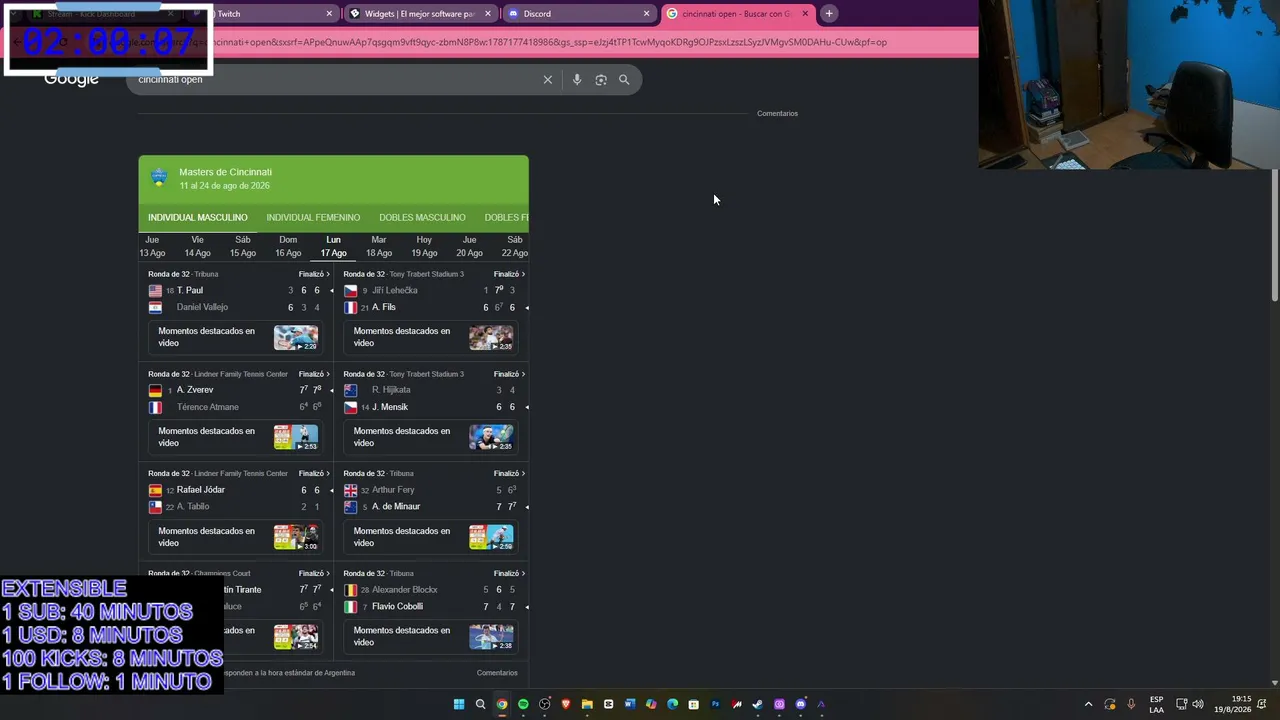Screen dimensions: 1280x720
Task: Open the Windows Start menu
Action: [x=459, y=704]
